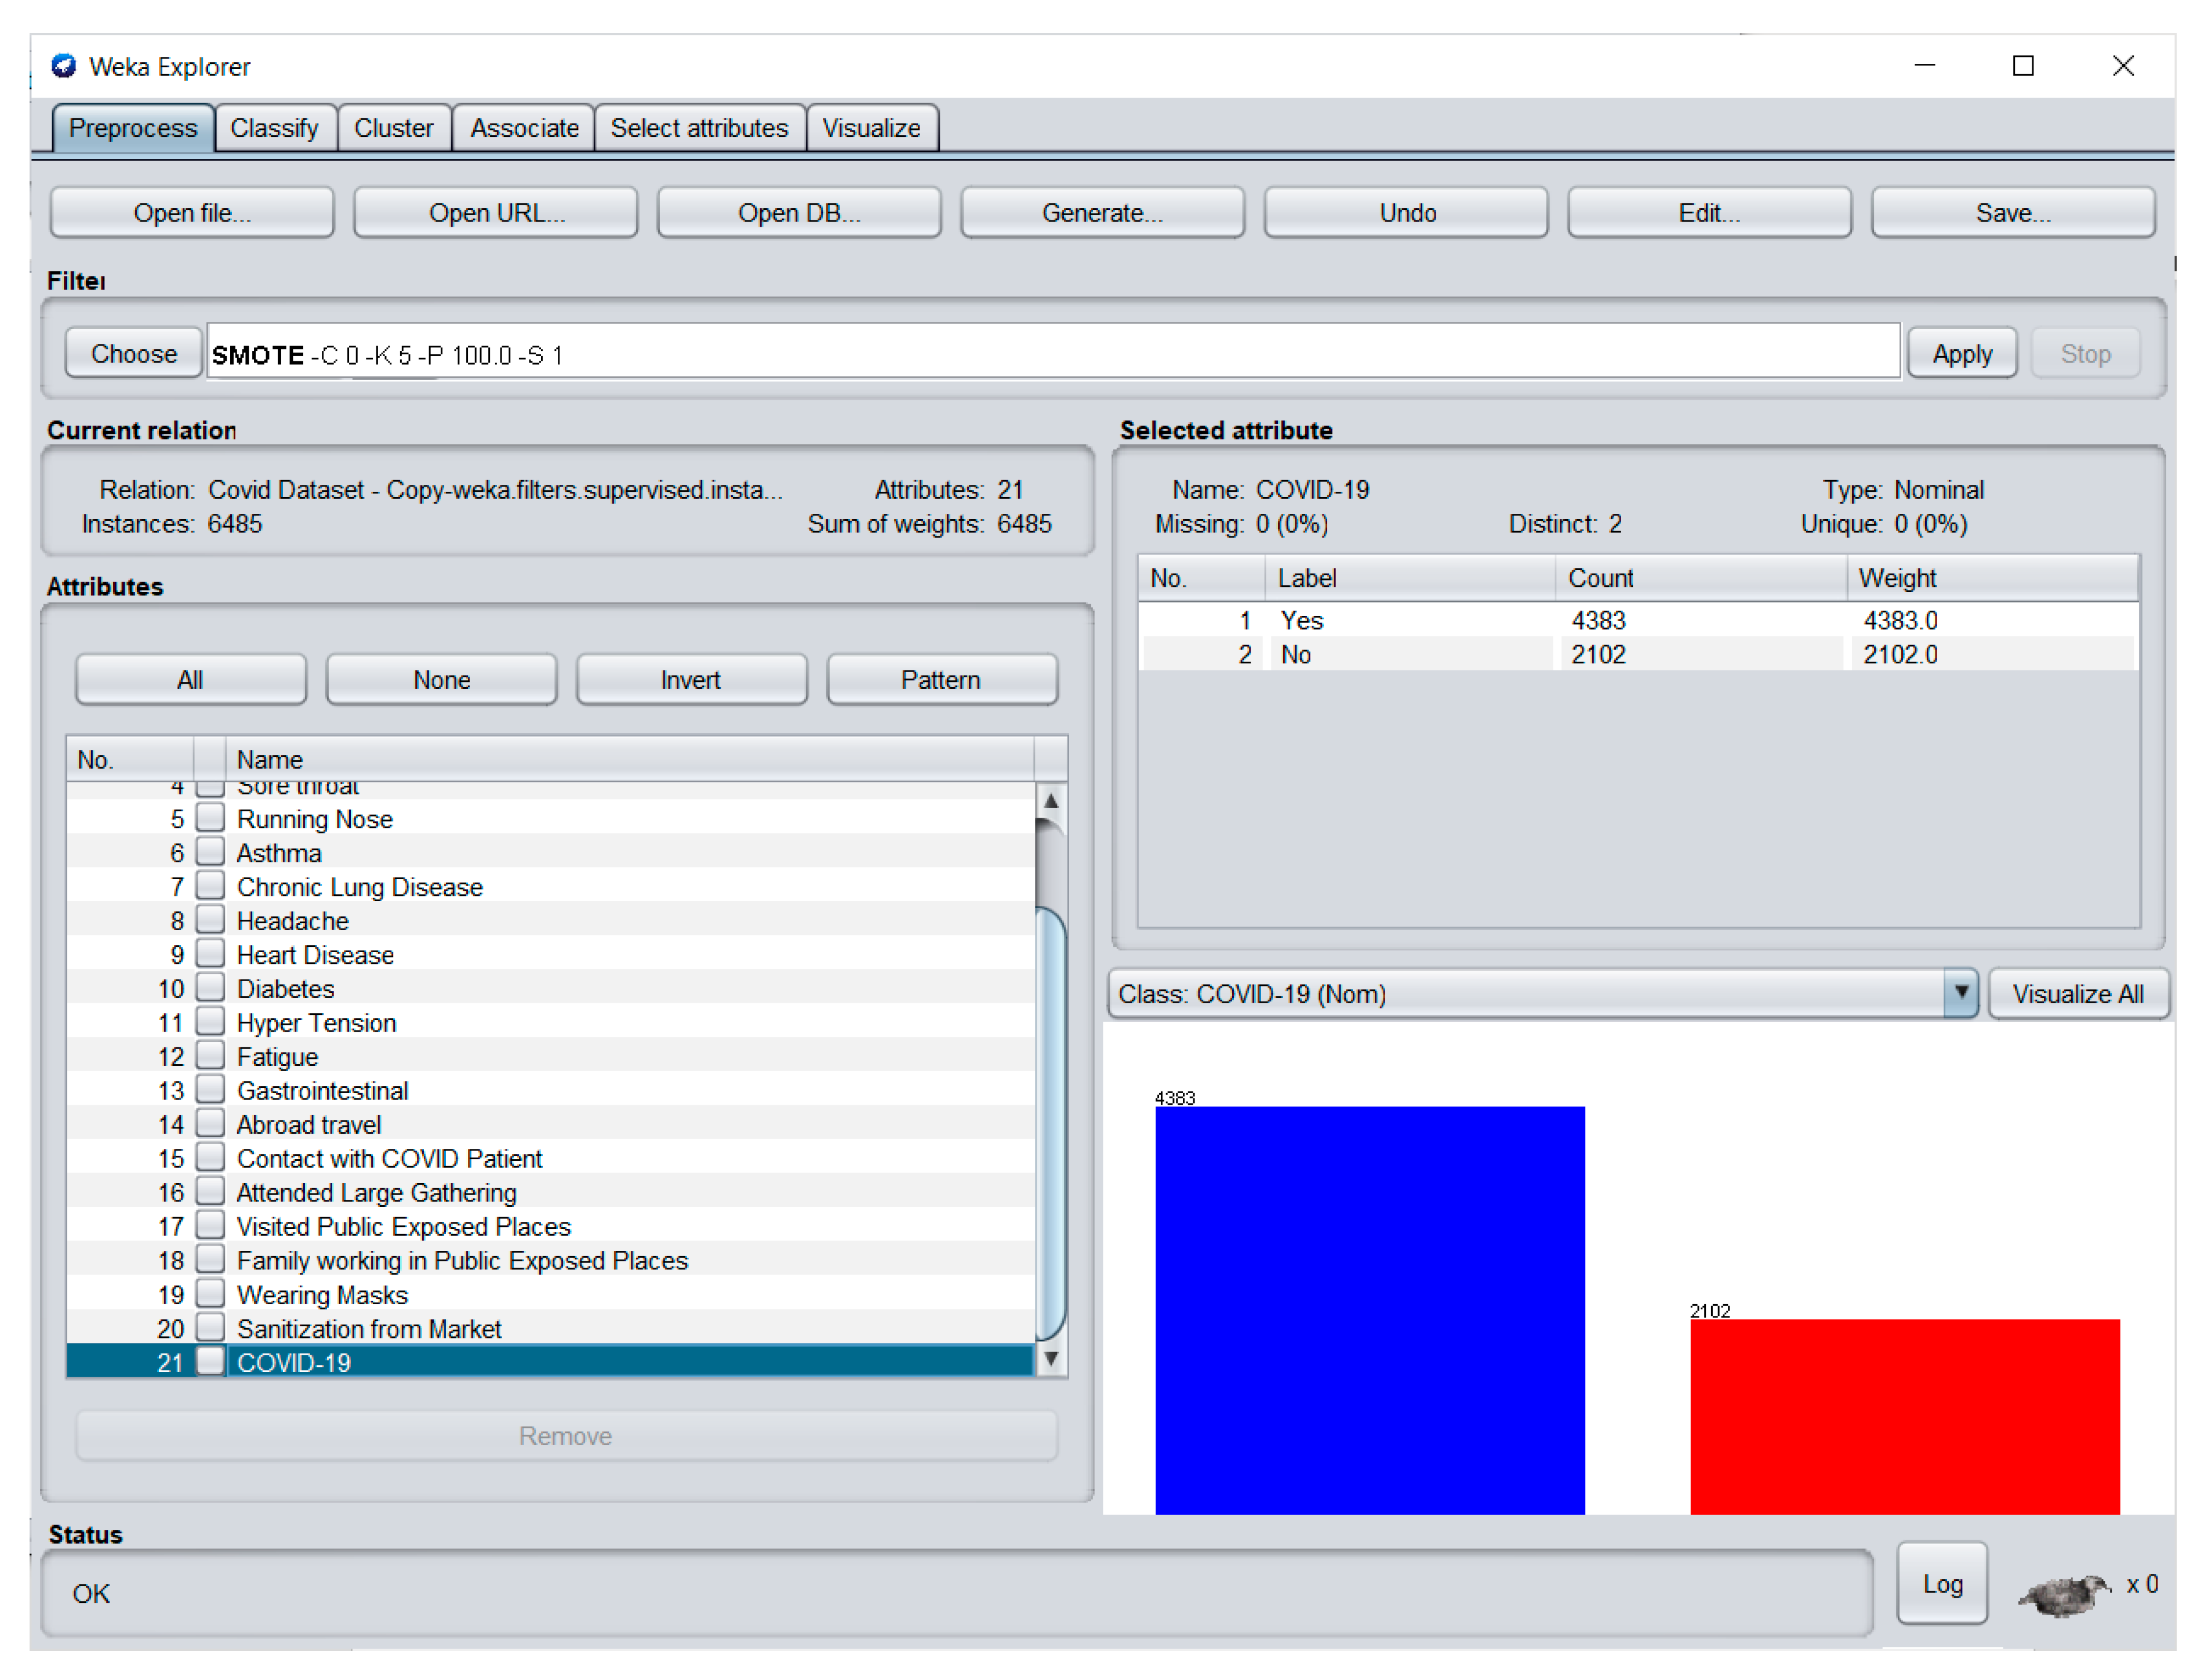Viewport: 2208px width, 1680px height.
Task: Open filter chooser with Choose button
Action: point(133,354)
